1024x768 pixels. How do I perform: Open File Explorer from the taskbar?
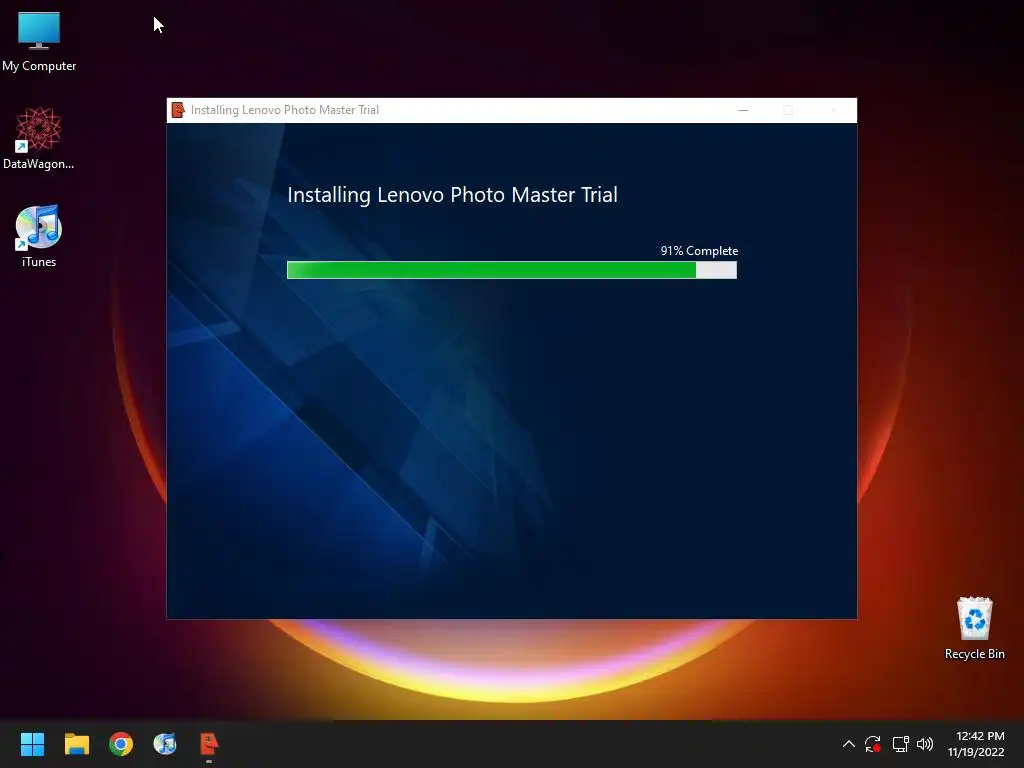click(x=76, y=744)
